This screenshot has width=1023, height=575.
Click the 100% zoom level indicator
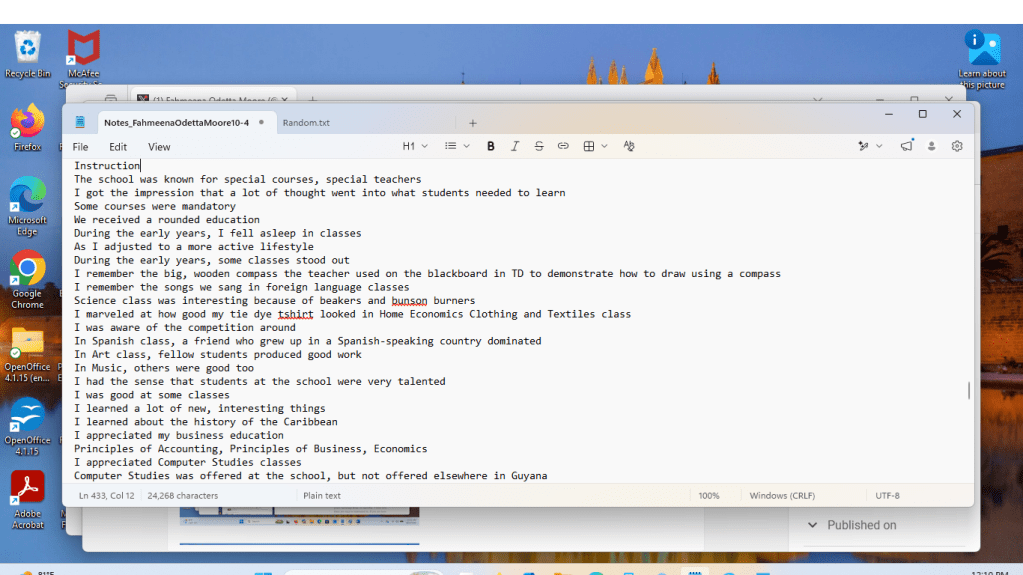click(709, 495)
